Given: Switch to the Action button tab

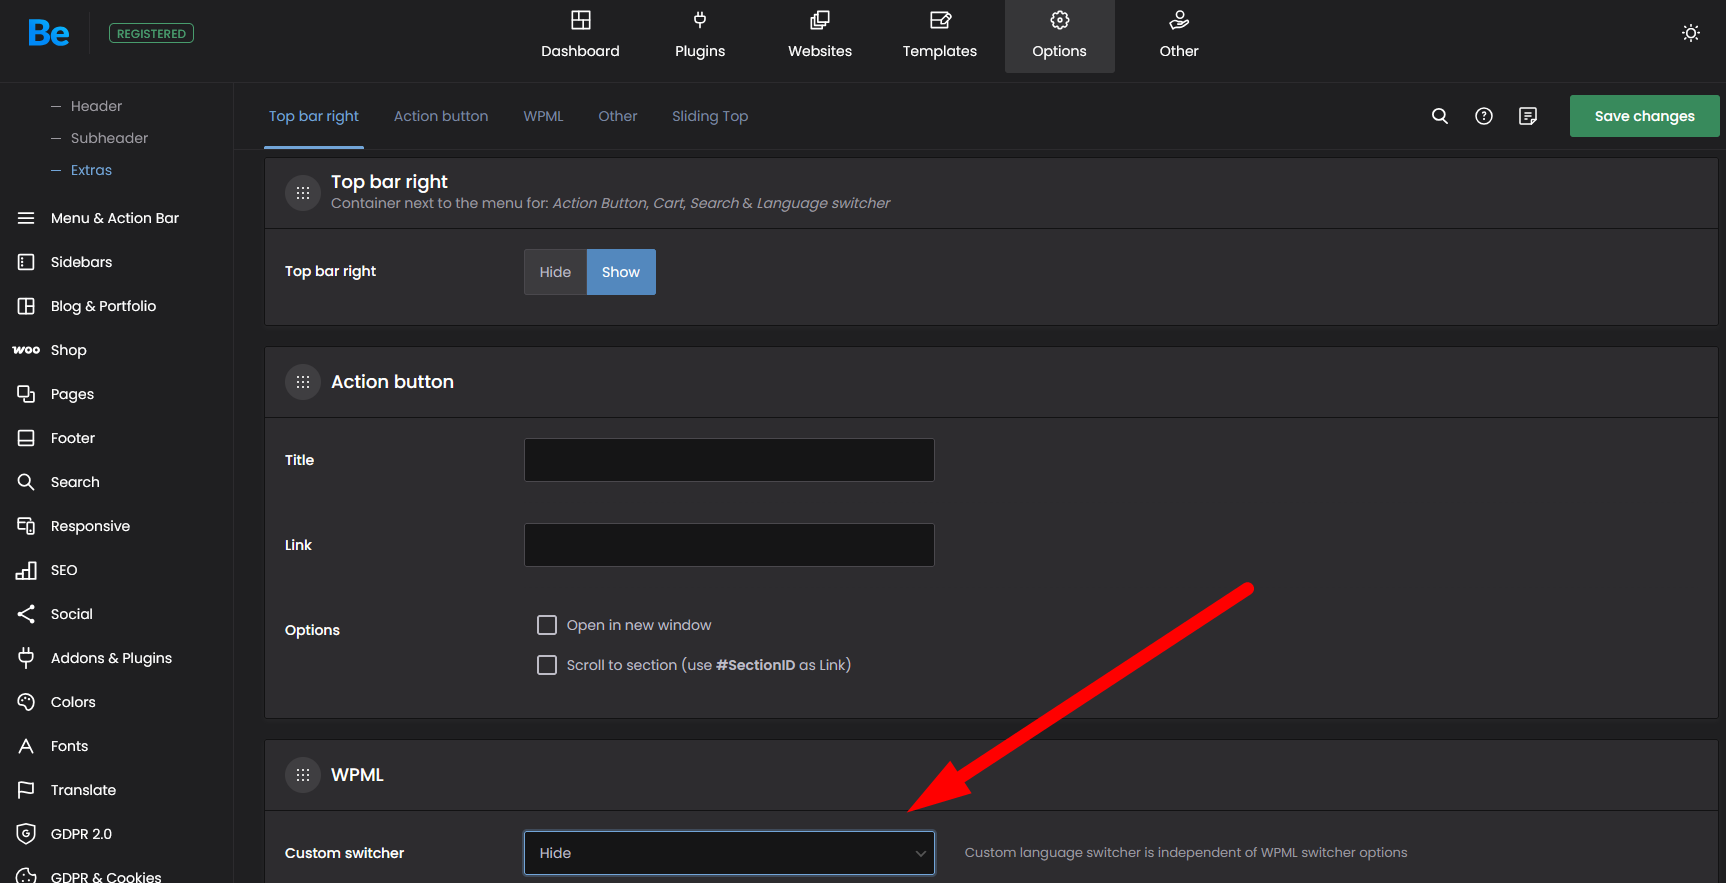Looking at the screenshot, I should [441, 116].
